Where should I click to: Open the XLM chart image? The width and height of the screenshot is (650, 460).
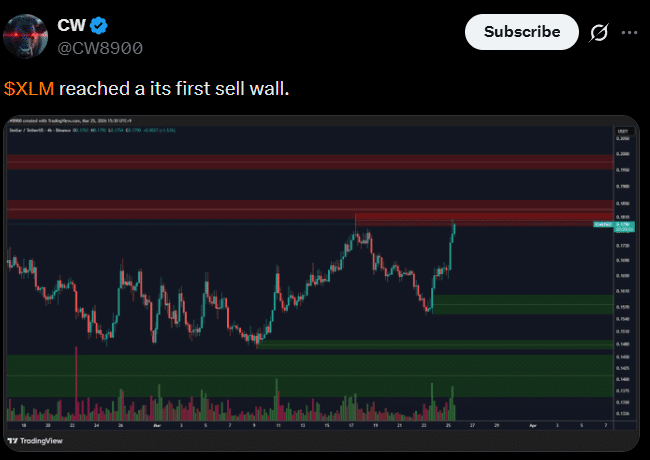(300, 280)
